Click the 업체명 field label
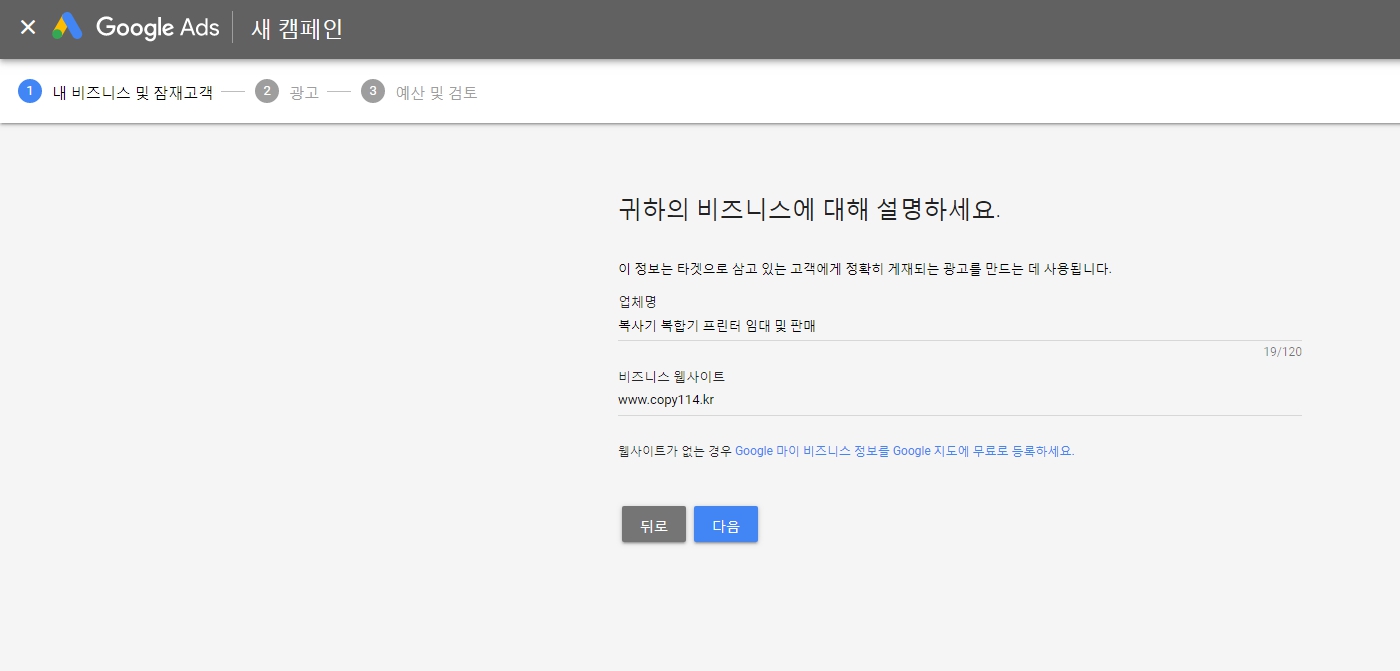This screenshot has height=671, width=1400. [x=637, y=301]
